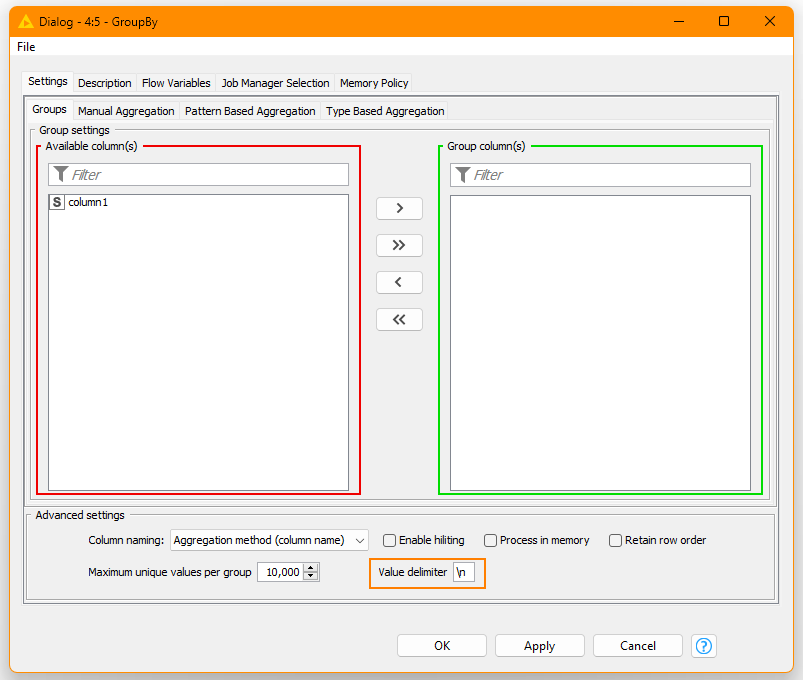This screenshot has height=680, width=803.
Task: Select column1 in the available columns list
Action: coord(88,202)
